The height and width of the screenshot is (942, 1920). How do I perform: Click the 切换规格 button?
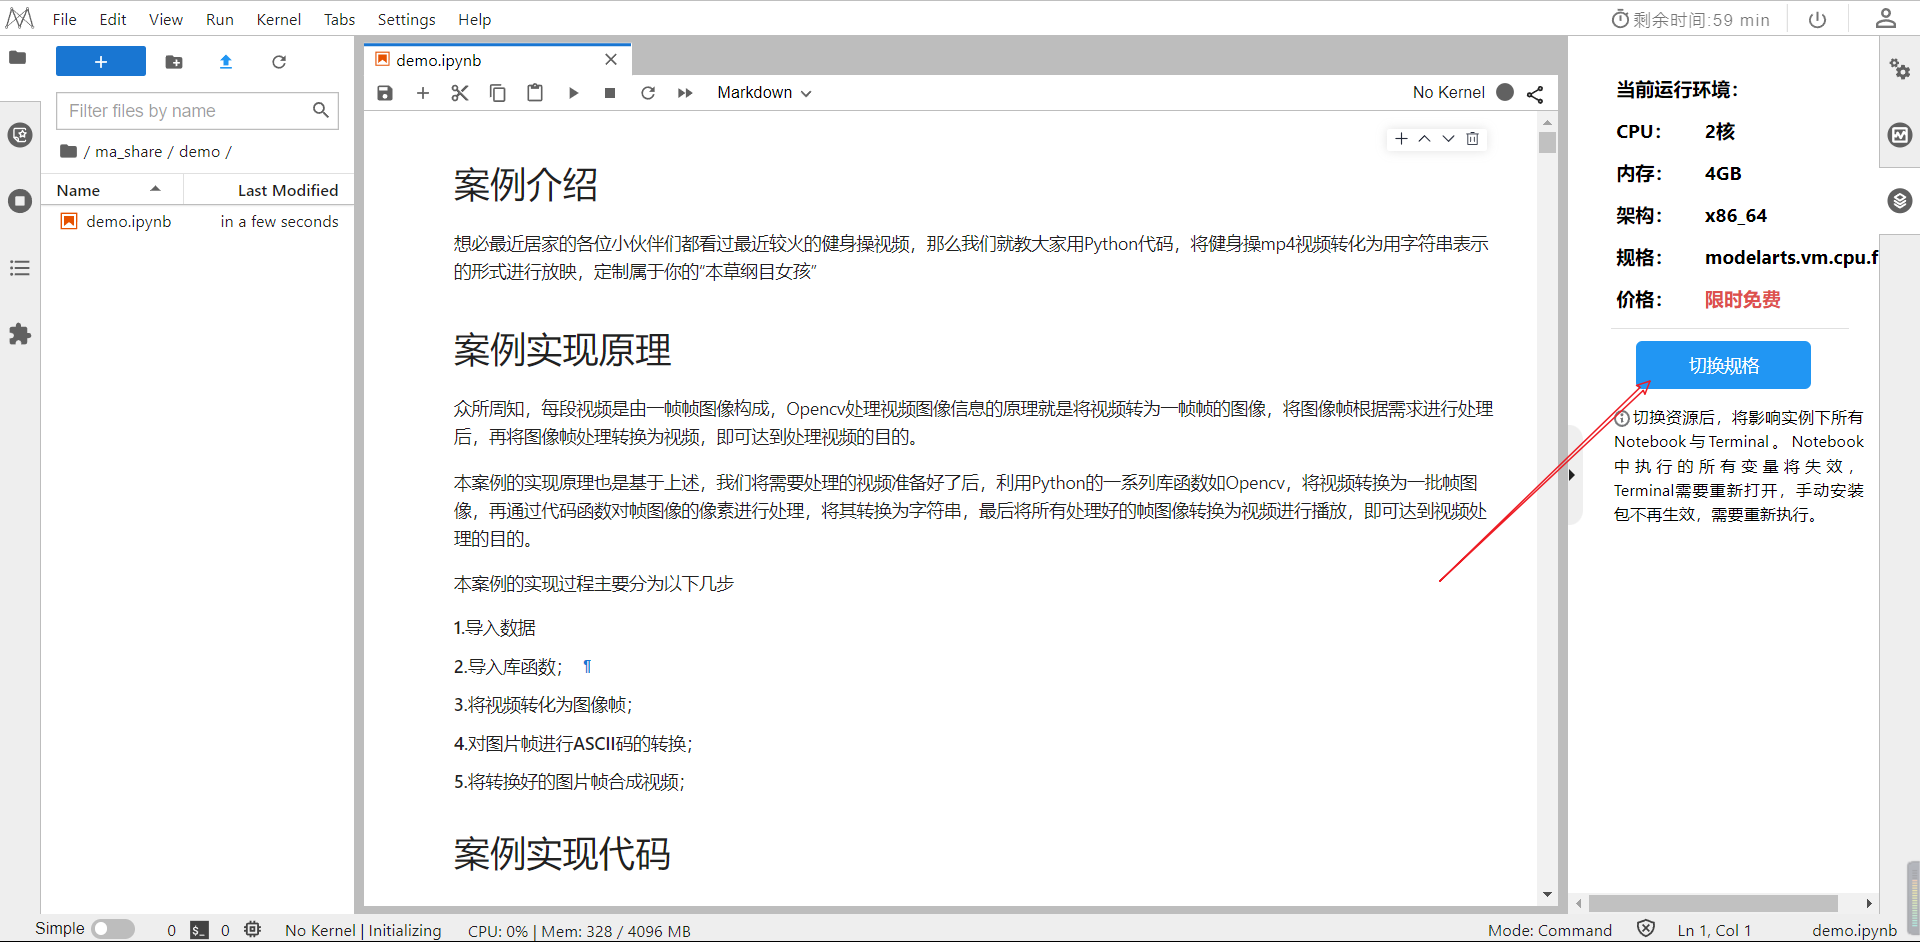1723,365
